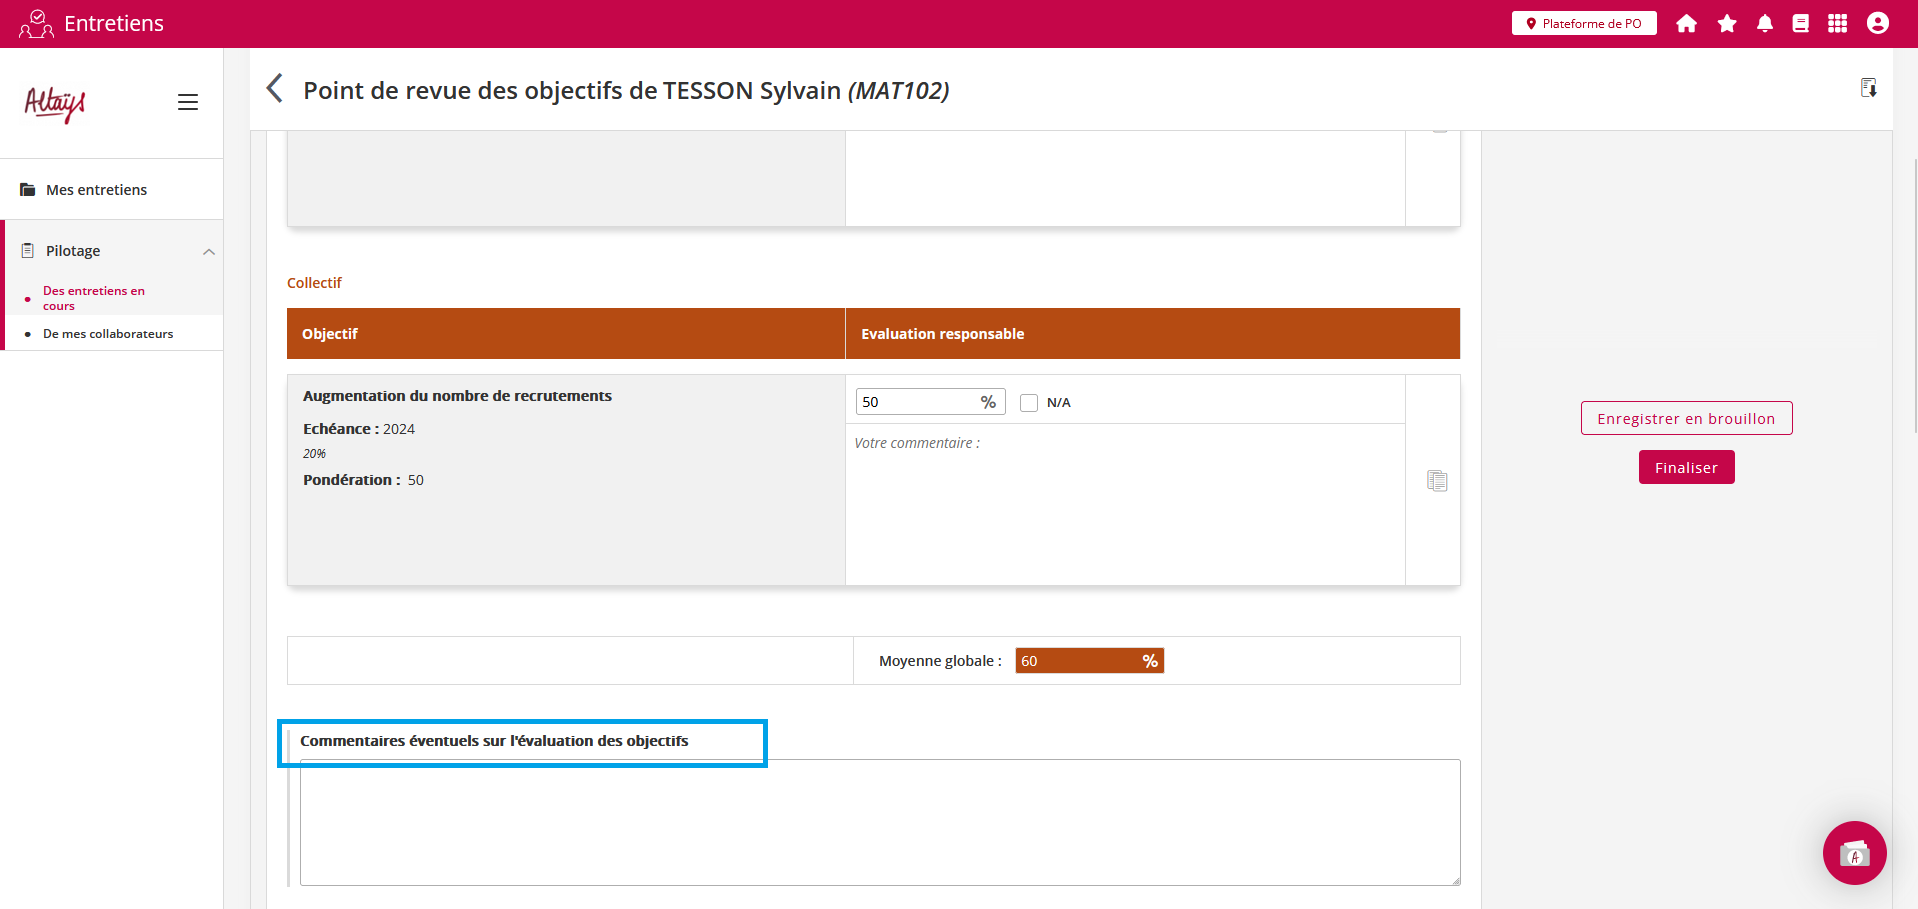1918x909 pixels.
Task: Click the Finaliser button
Action: pos(1685,468)
